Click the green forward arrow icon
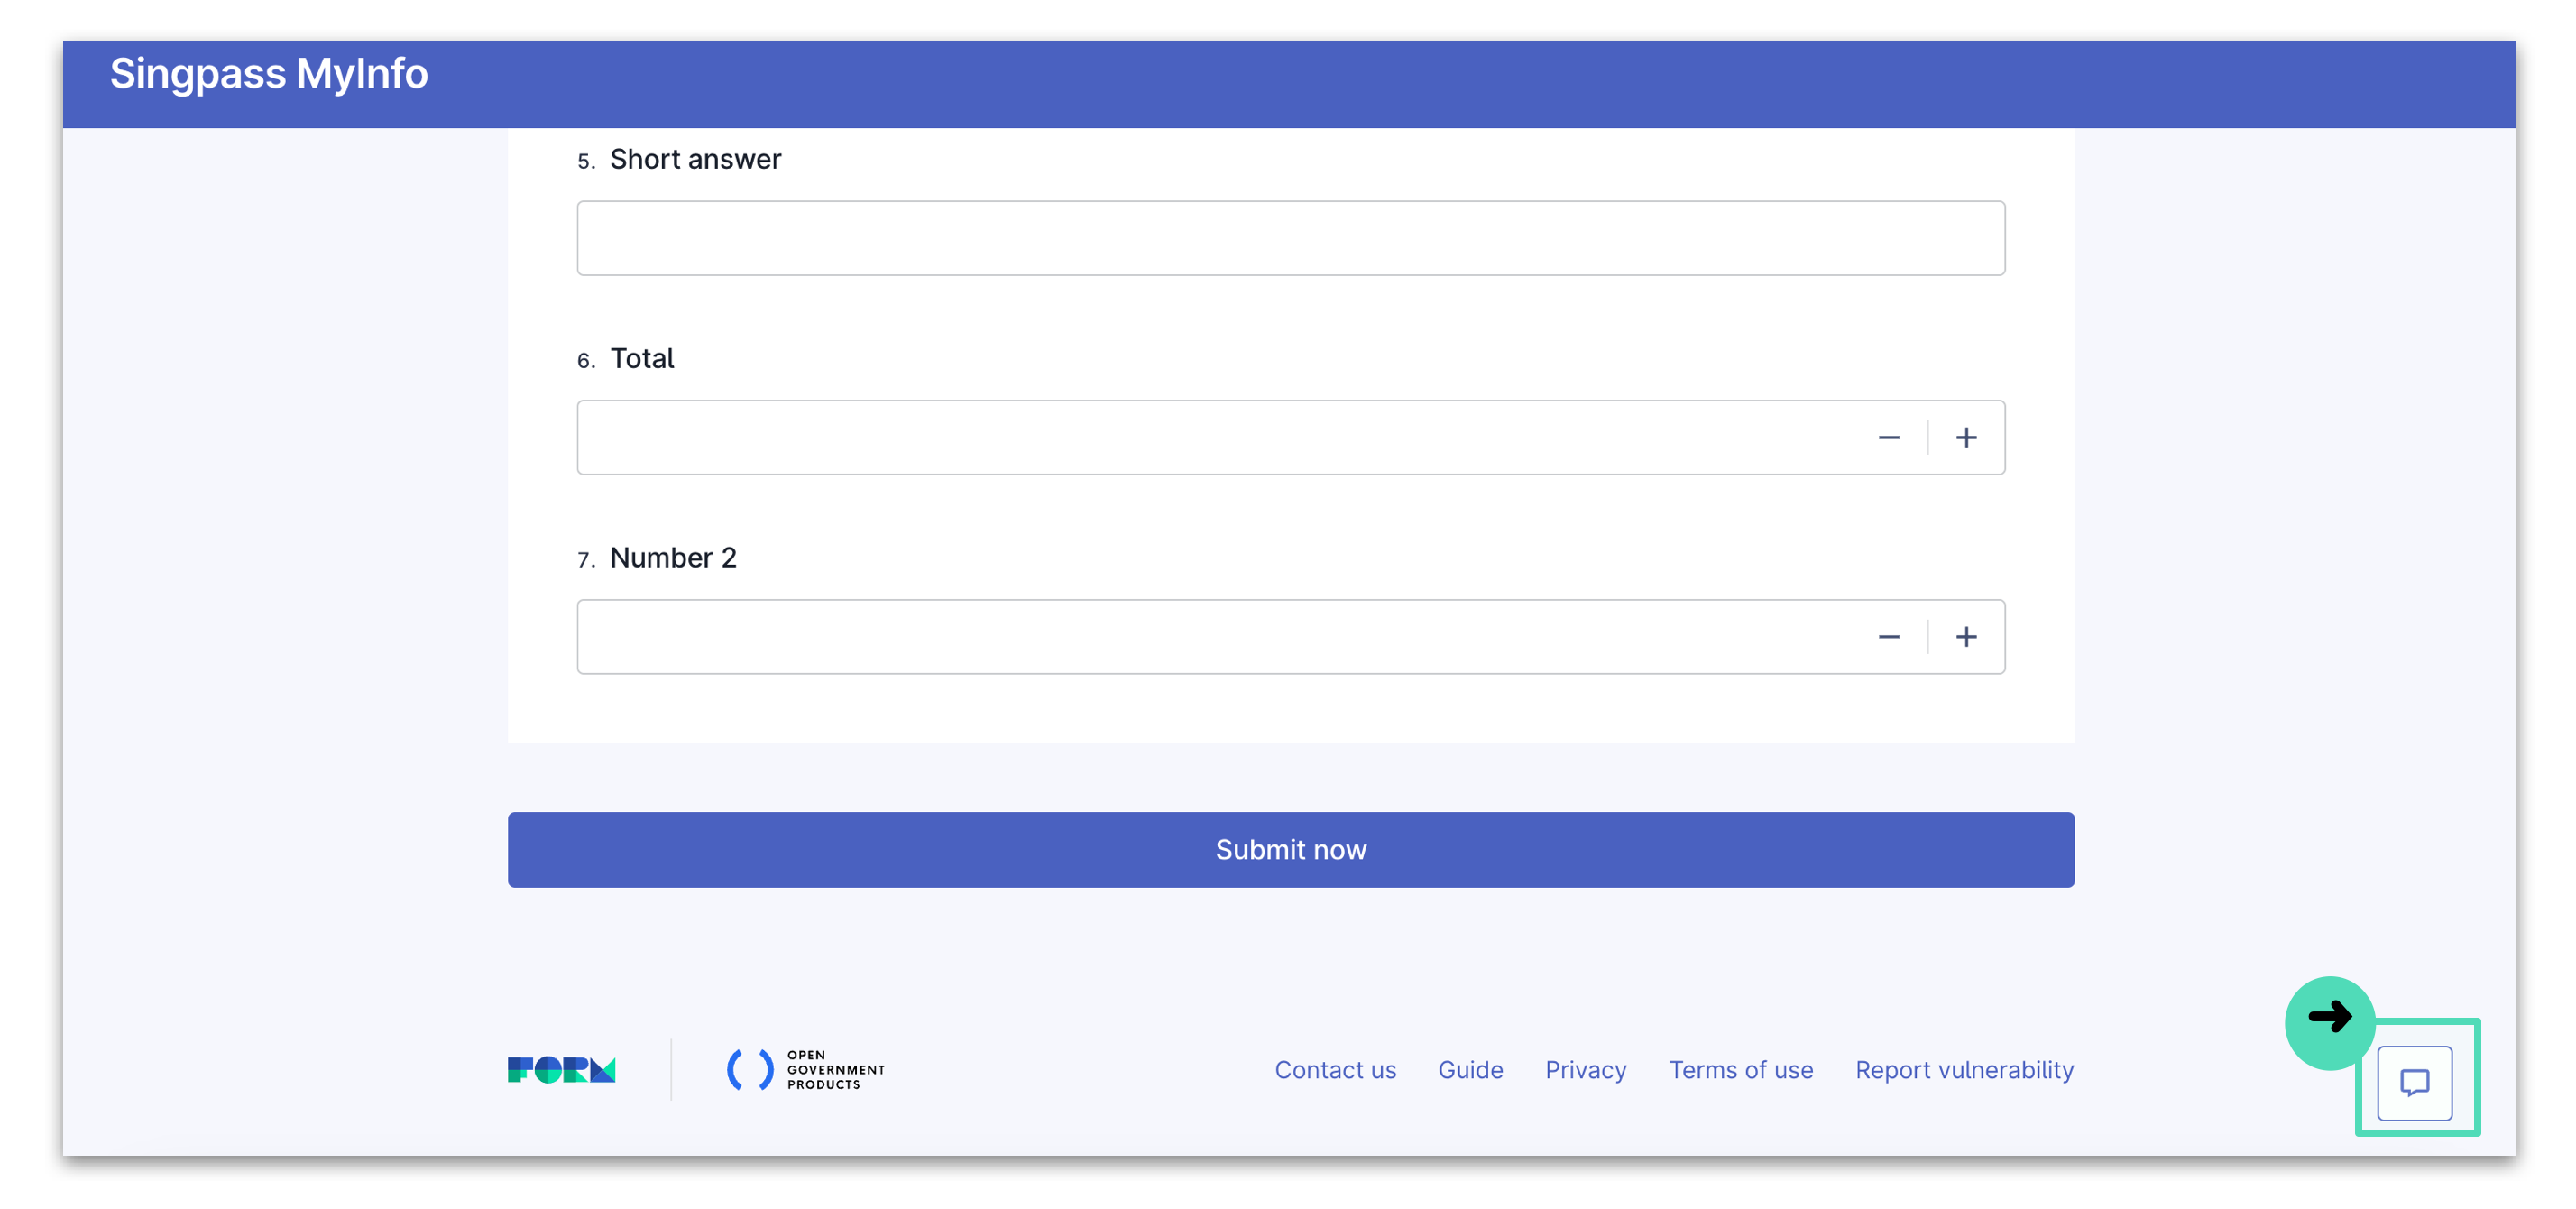This screenshot has height=1209, width=2576. coord(2331,1017)
